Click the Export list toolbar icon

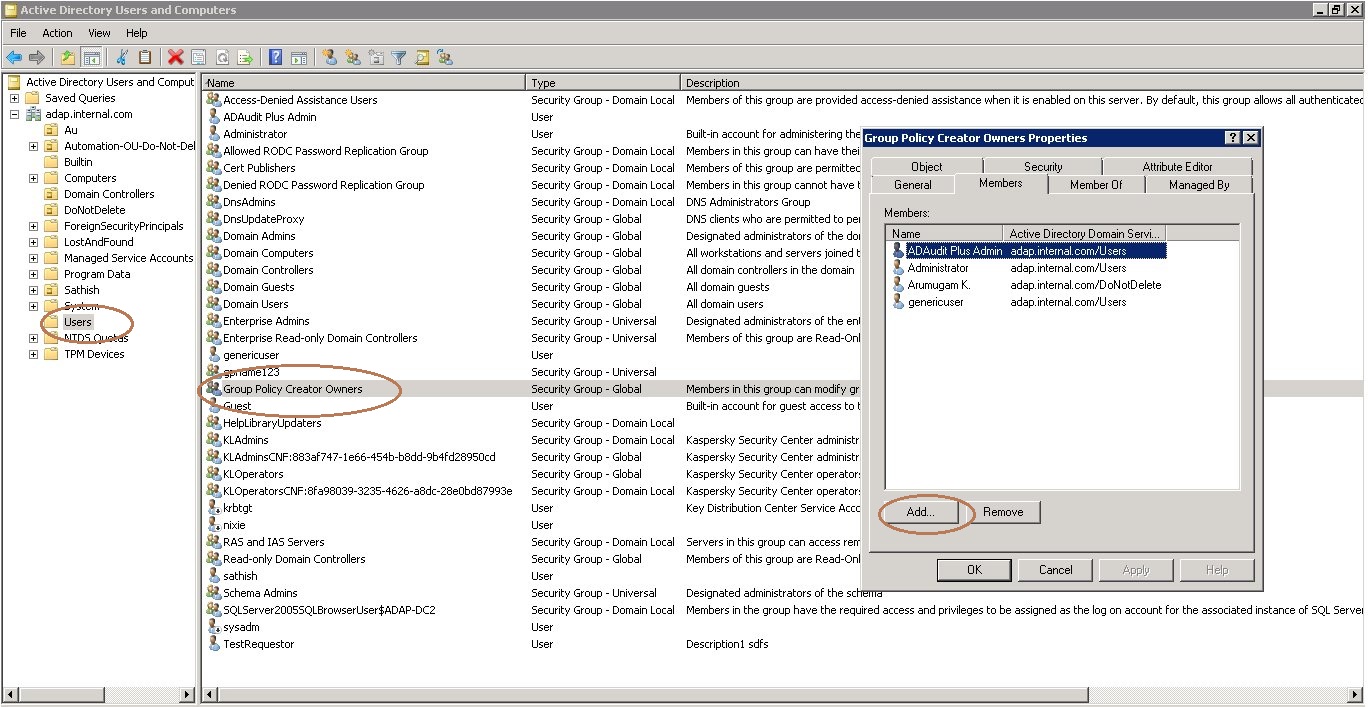(x=245, y=58)
